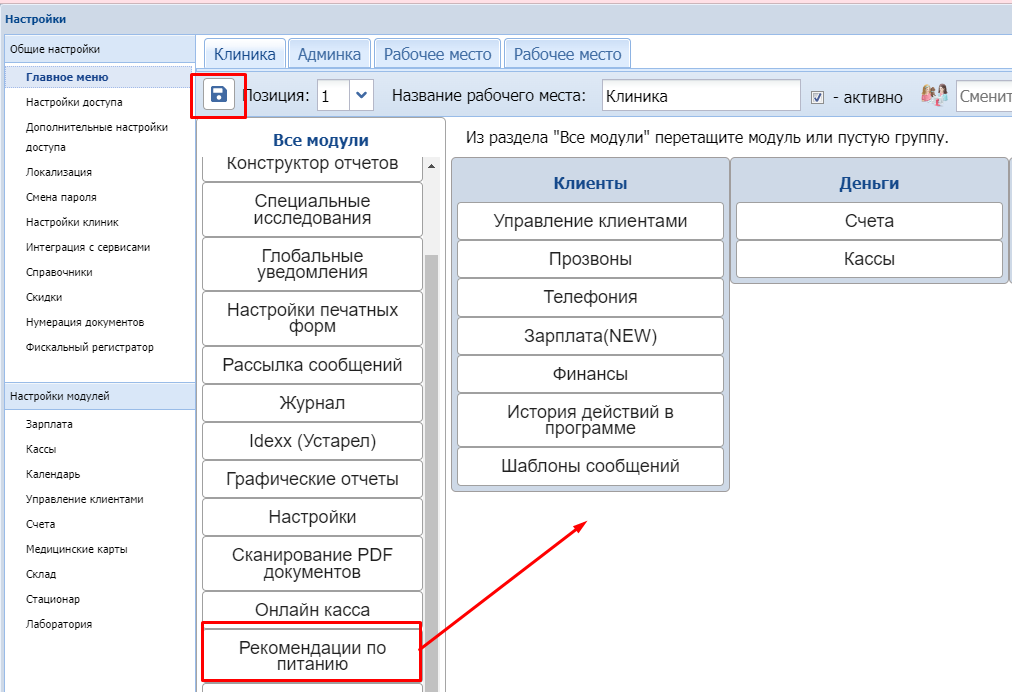Open Лаборатория module settings
Screen dimensions: 1012x692
(59, 624)
